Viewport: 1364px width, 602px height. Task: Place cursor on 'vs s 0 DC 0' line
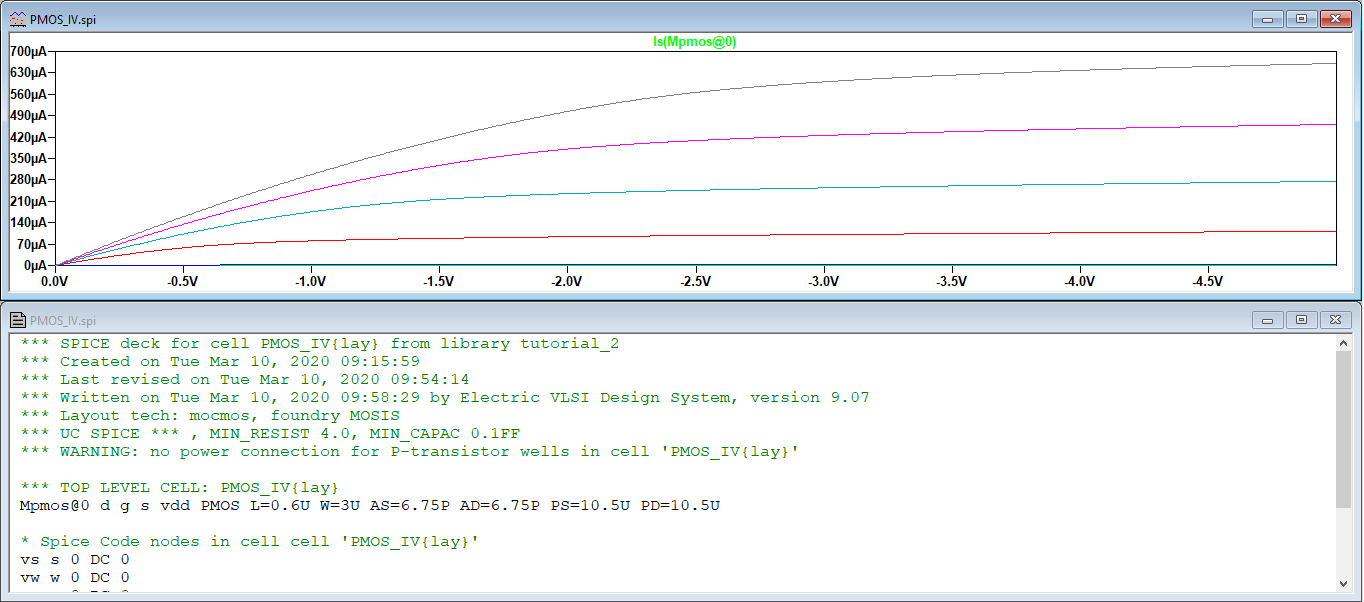point(75,560)
